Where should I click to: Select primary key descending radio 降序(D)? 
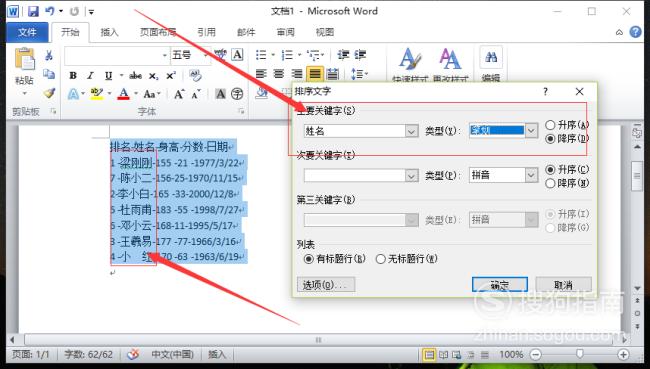click(x=551, y=139)
